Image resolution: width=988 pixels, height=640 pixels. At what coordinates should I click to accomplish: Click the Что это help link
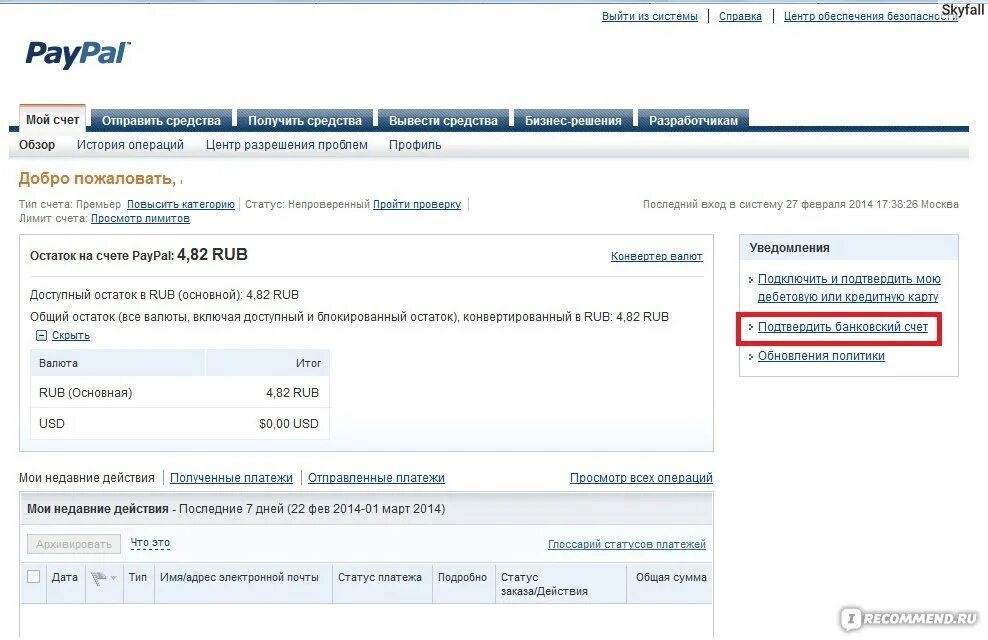point(150,543)
